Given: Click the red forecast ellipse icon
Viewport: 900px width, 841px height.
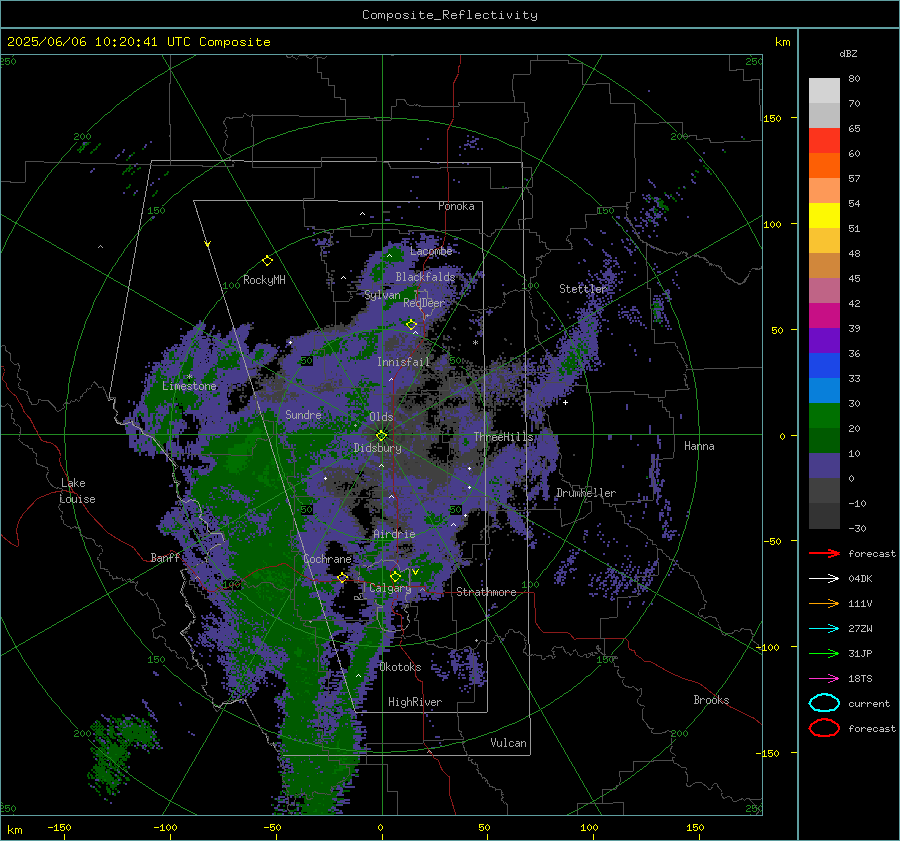Looking at the screenshot, I should coord(824,728).
